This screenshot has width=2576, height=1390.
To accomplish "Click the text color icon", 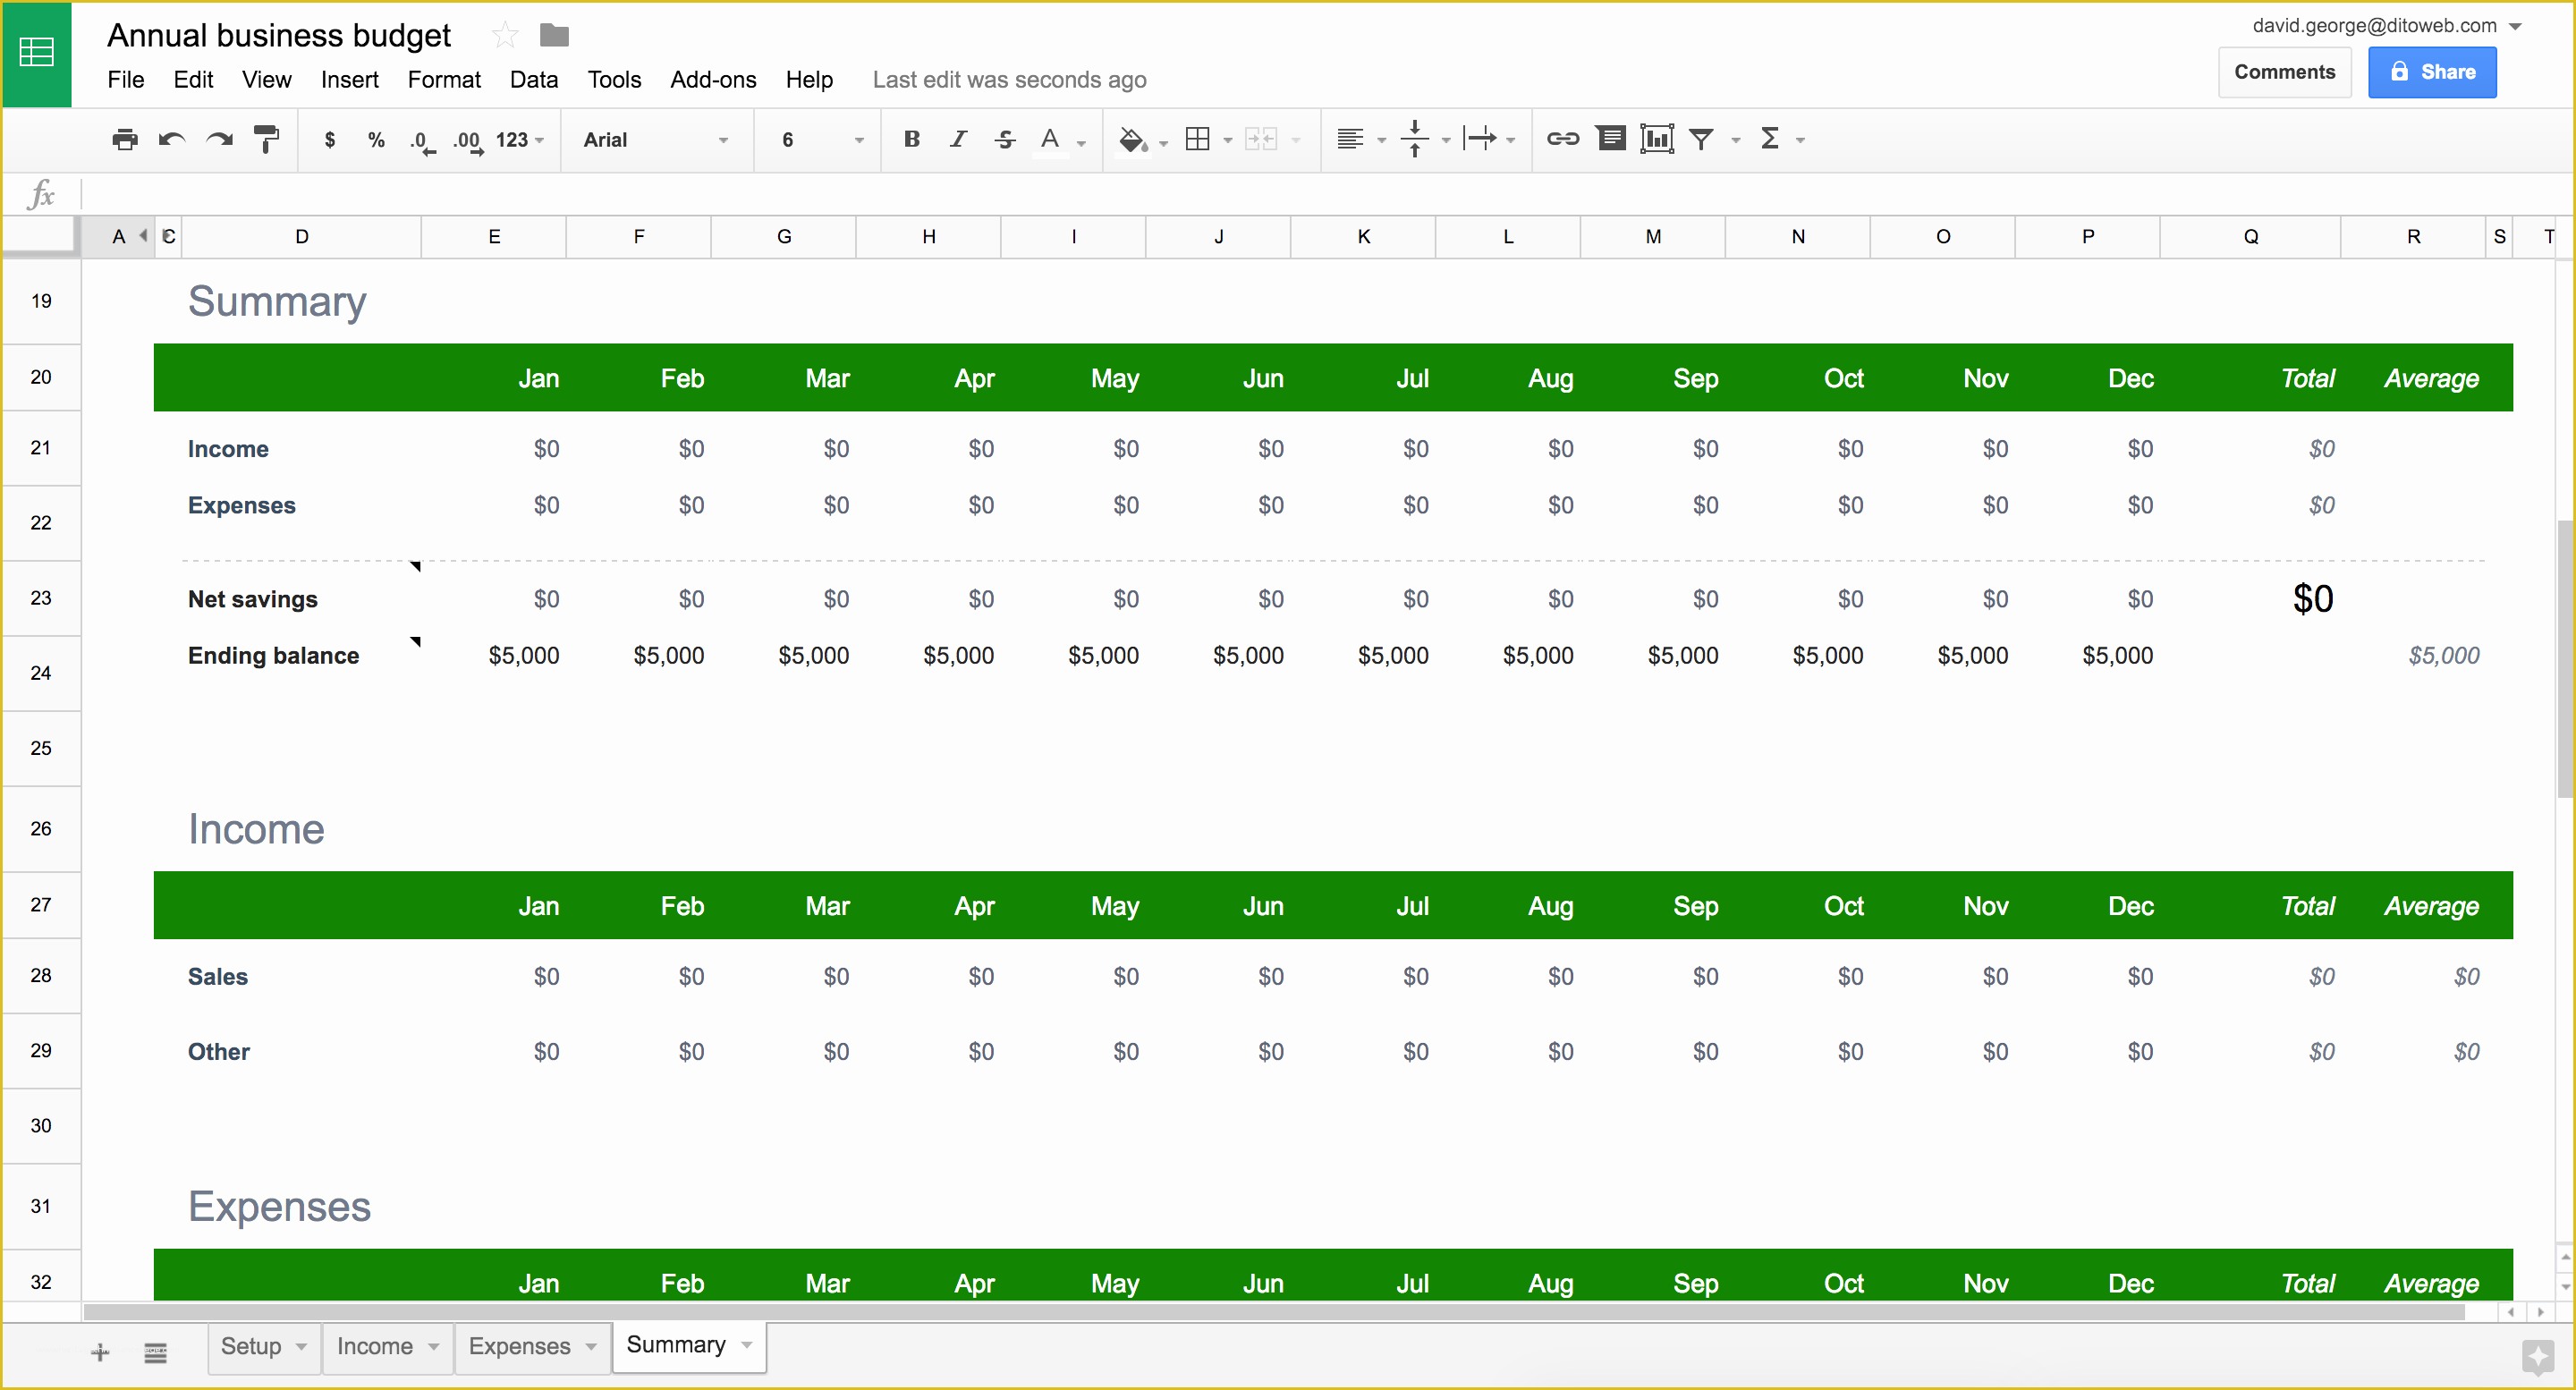I will click(x=1047, y=139).
